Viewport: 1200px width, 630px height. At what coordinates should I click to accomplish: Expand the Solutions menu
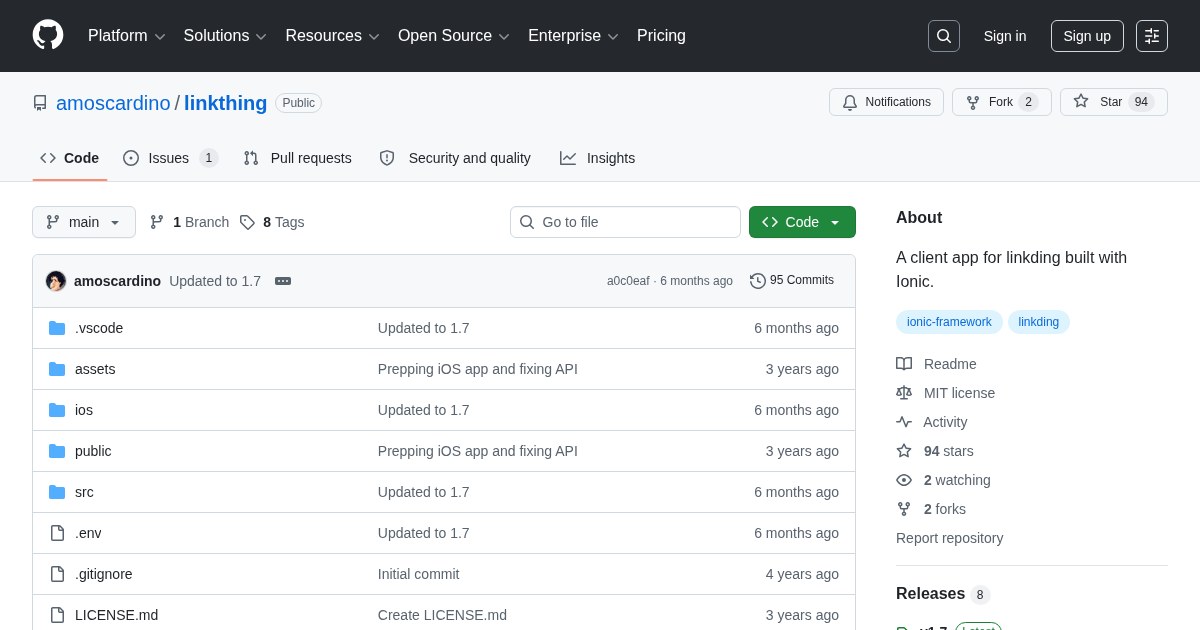pos(225,36)
